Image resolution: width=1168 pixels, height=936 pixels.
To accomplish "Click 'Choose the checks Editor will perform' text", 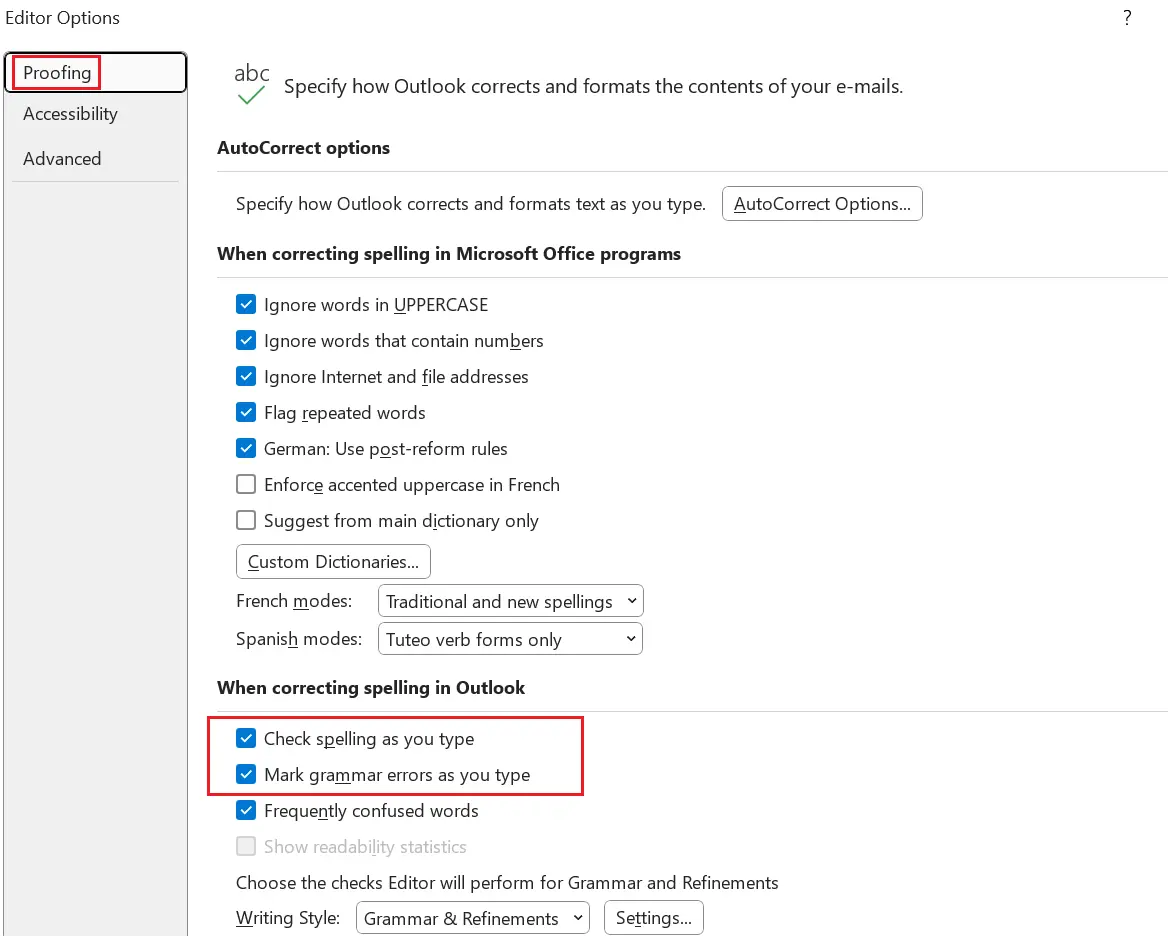I will coord(507,882).
